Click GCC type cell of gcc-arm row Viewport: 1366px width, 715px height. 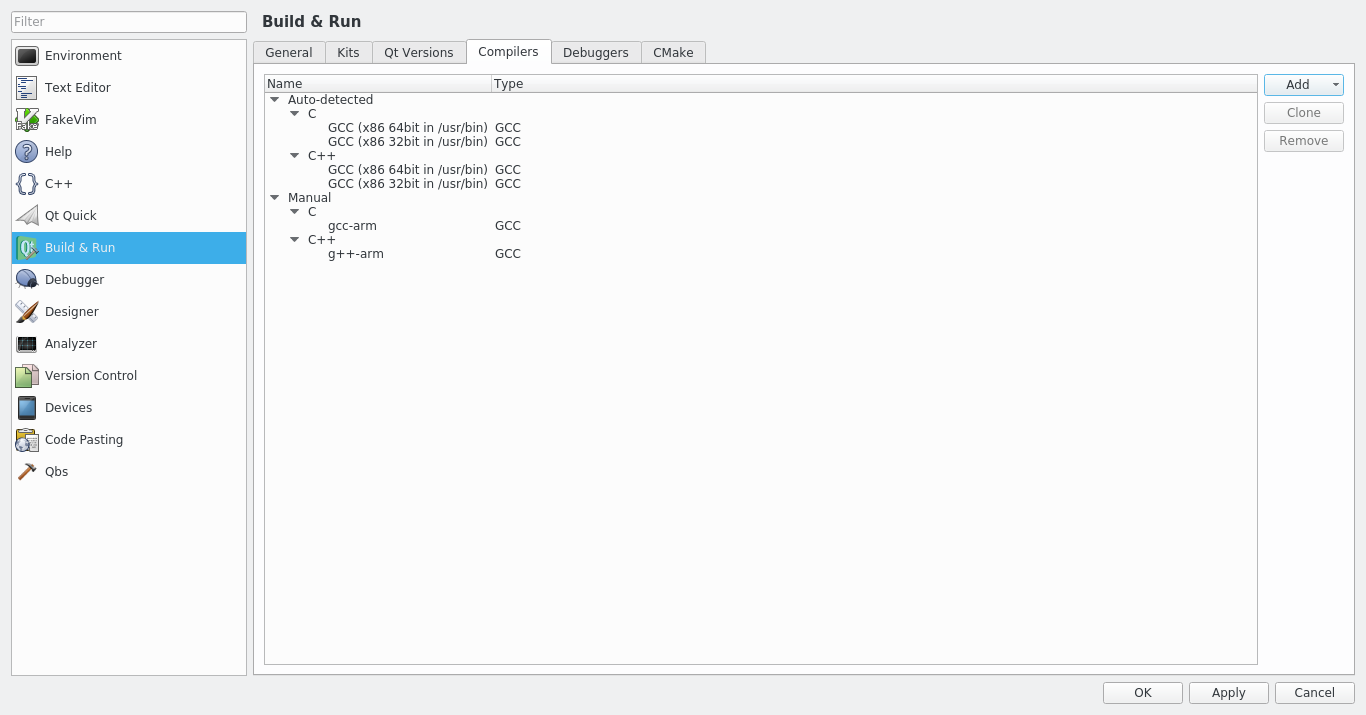pyautogui.click(x=508, y=226)
